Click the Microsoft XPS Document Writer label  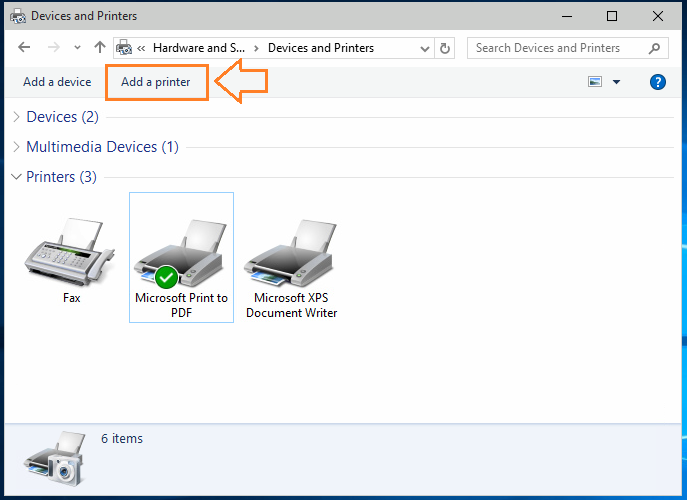click(x=291, y=305)
